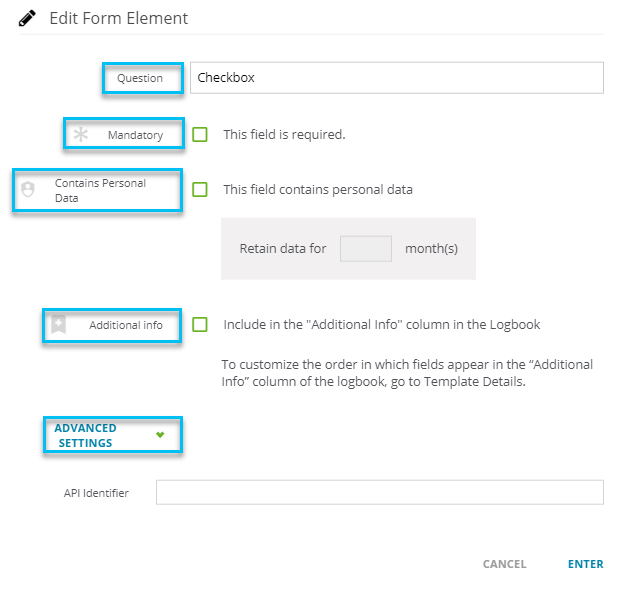This screenshot has height=589, width=622.
Task: Click the Additional info label text
Action: coord(126,325)
